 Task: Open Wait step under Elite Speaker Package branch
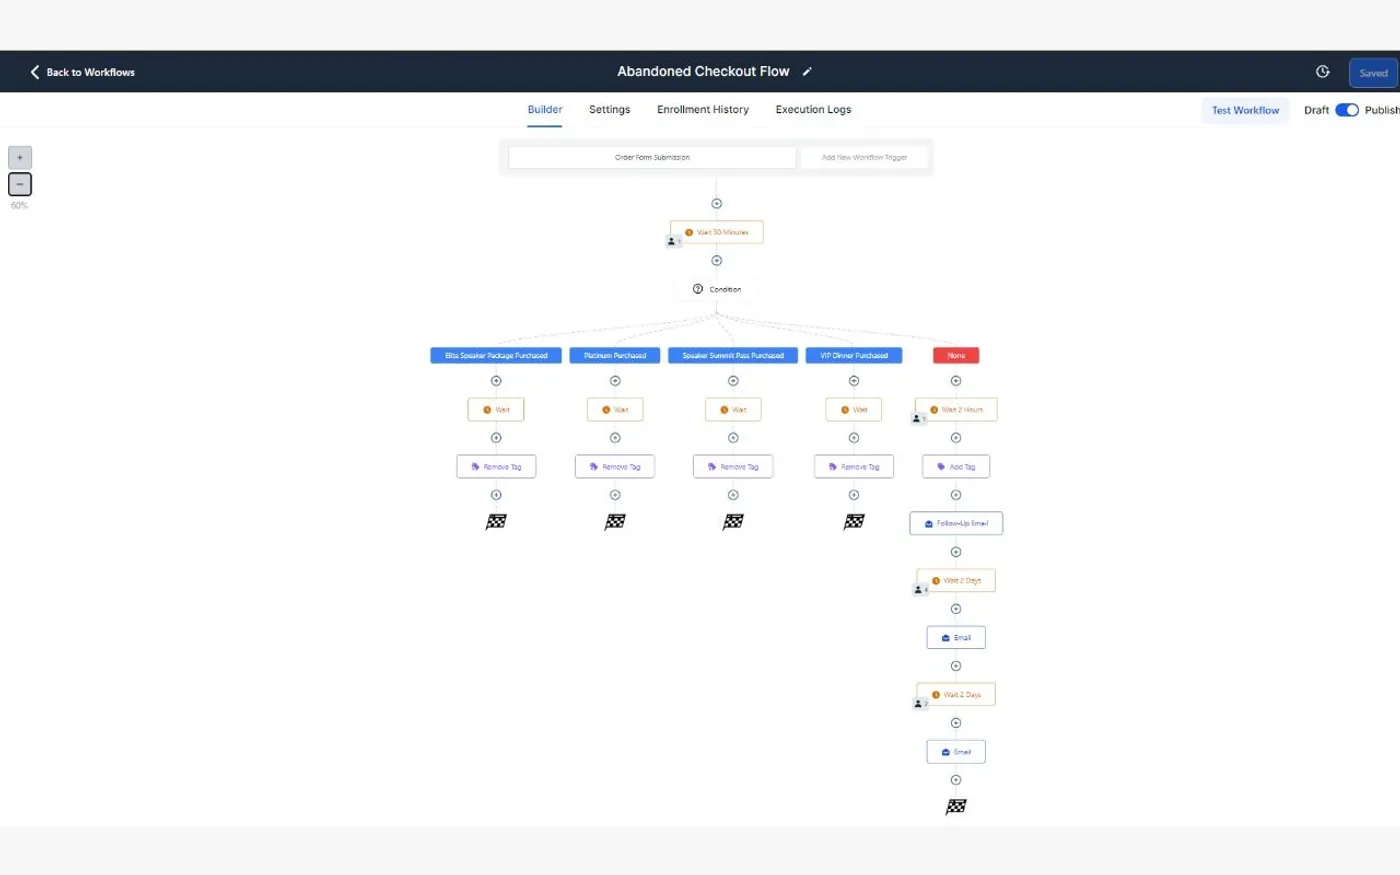pos(496,409)
